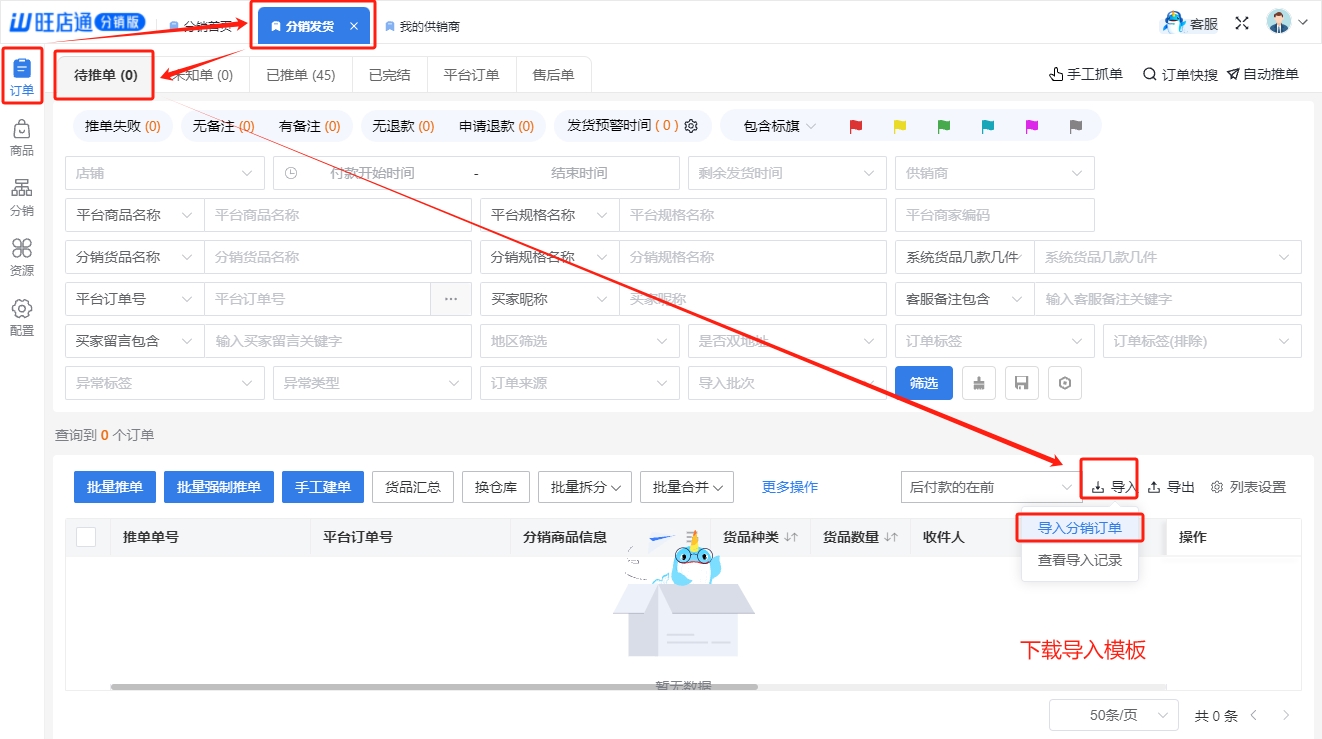Open 发货预警时间 gear settings
The image size is (1322, 739).
(x=691, y=126)
